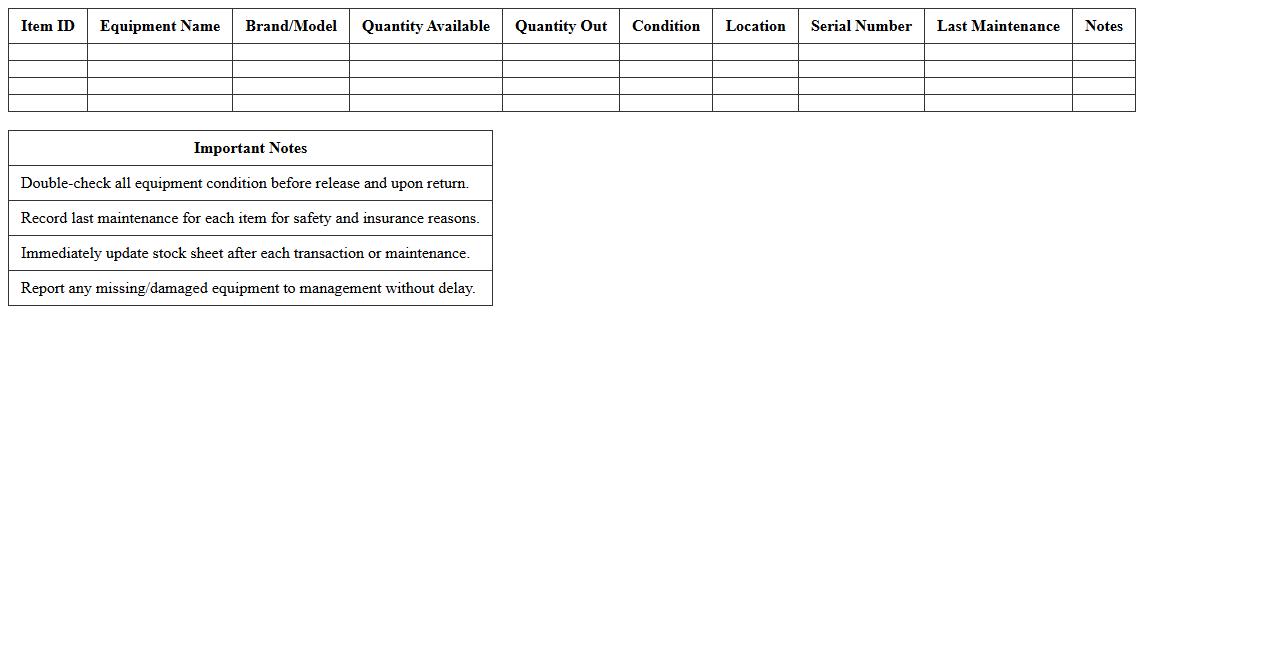Viewport: 1278px width, 650px height.
Task: Click first empty cell under Item ID
Action: coord(48,52)
